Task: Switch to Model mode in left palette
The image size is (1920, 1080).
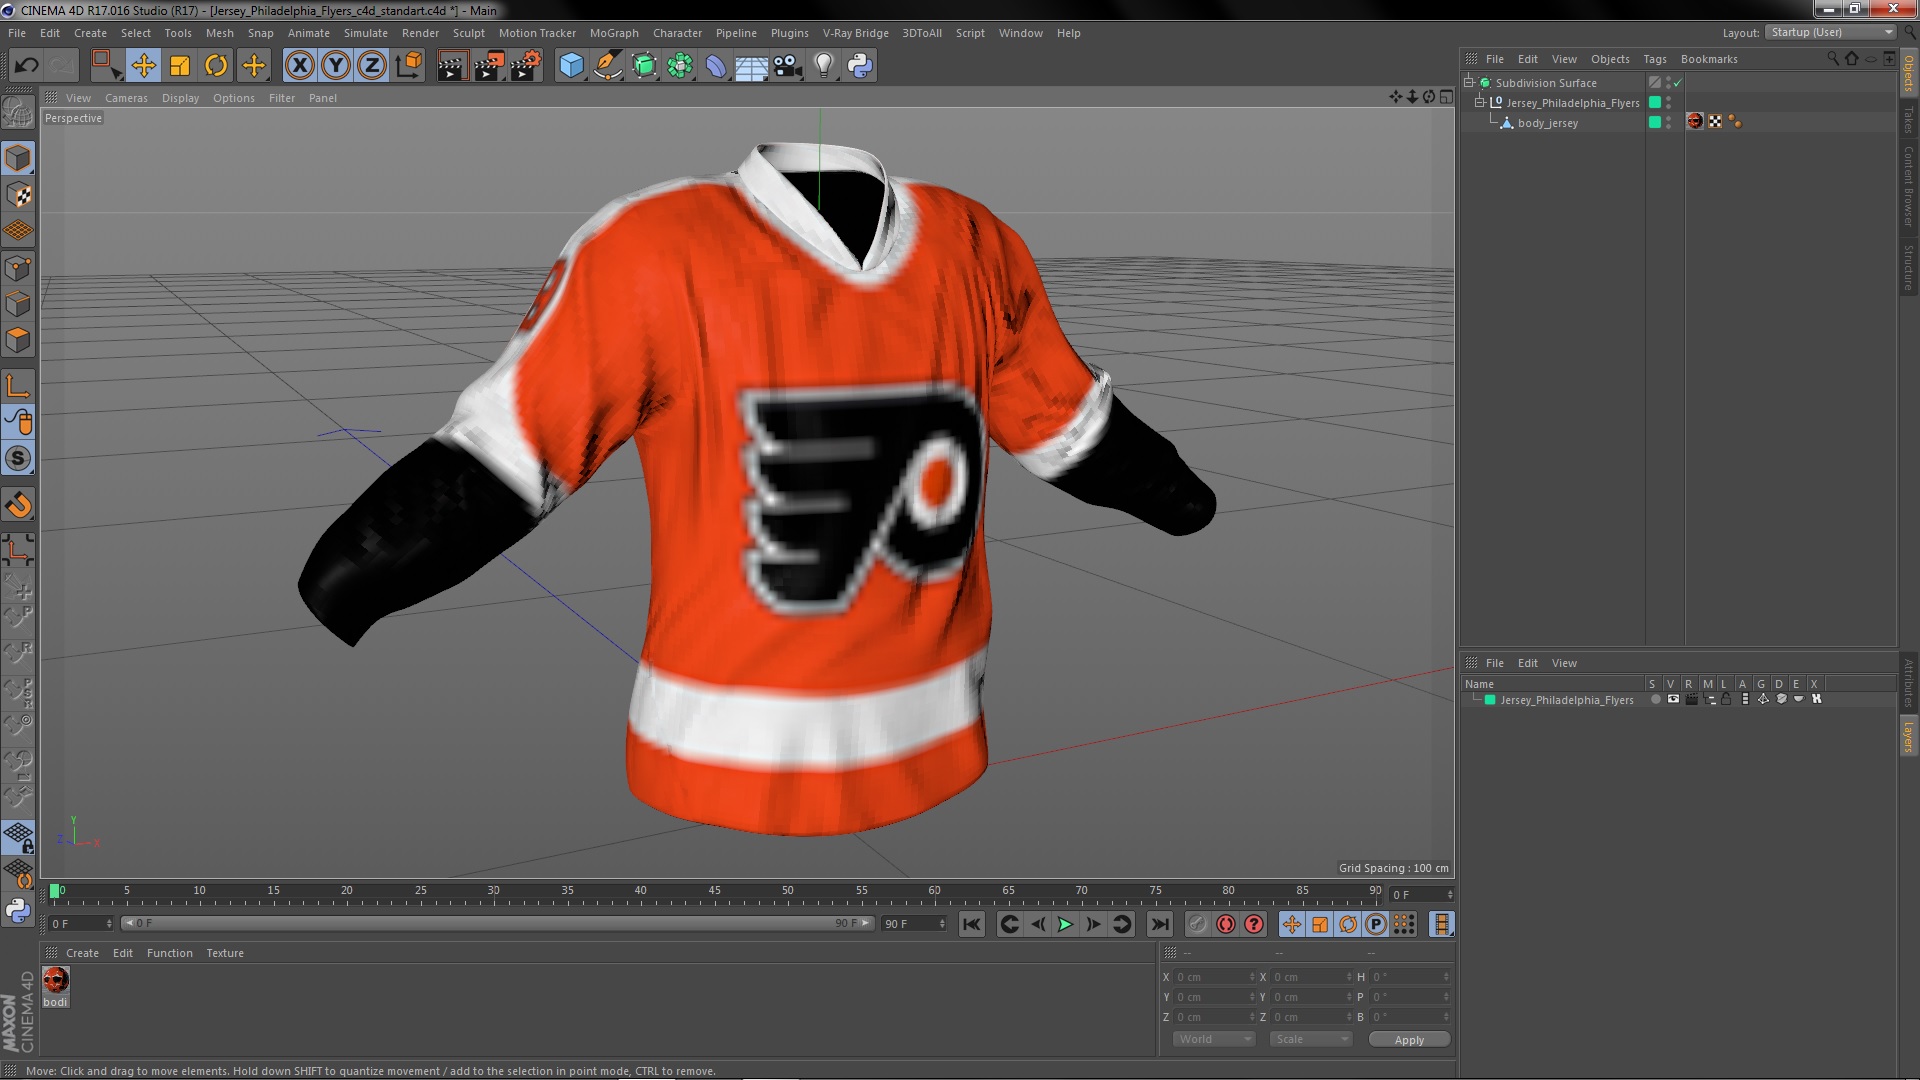Action: coord(18,158)
